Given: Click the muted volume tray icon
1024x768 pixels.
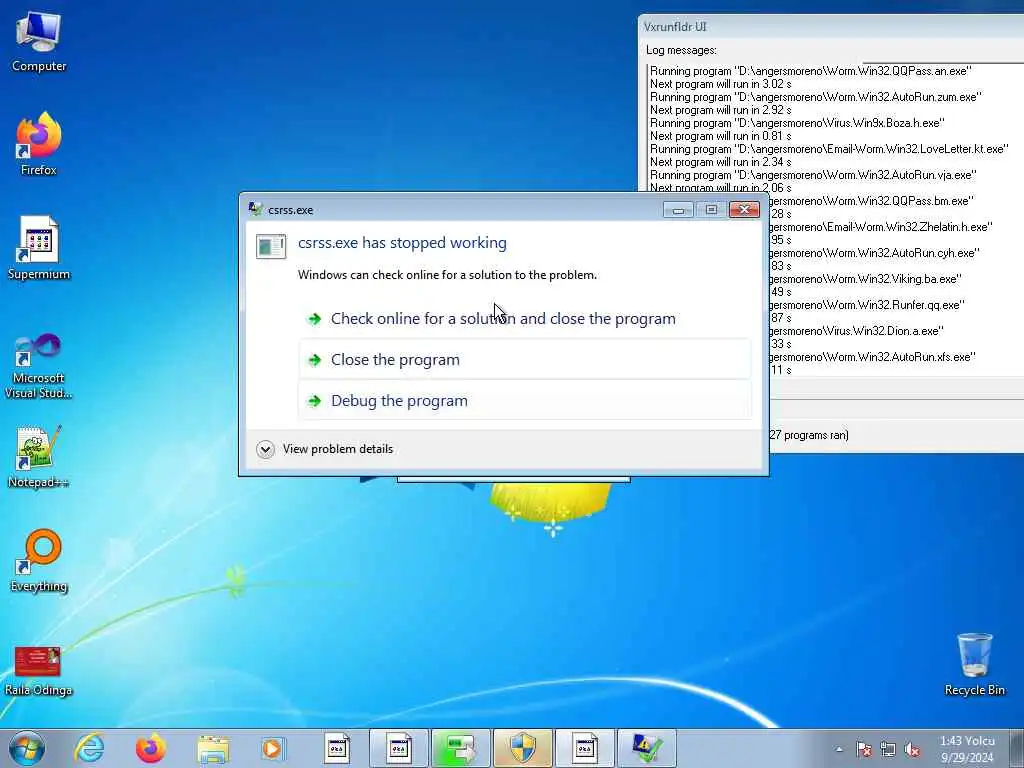Looking at the screenshot, I should tap(912, 749).
